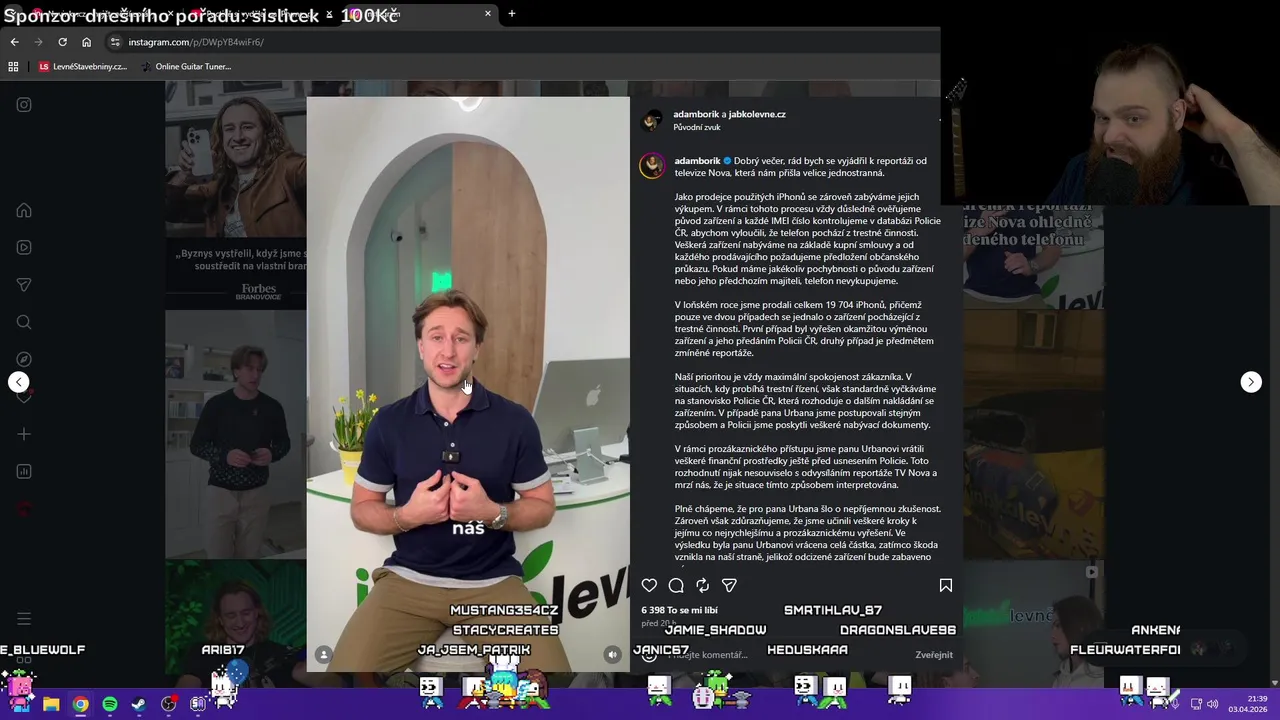Click the comment input field
The image size is (1280, 720).
point(785,655)
